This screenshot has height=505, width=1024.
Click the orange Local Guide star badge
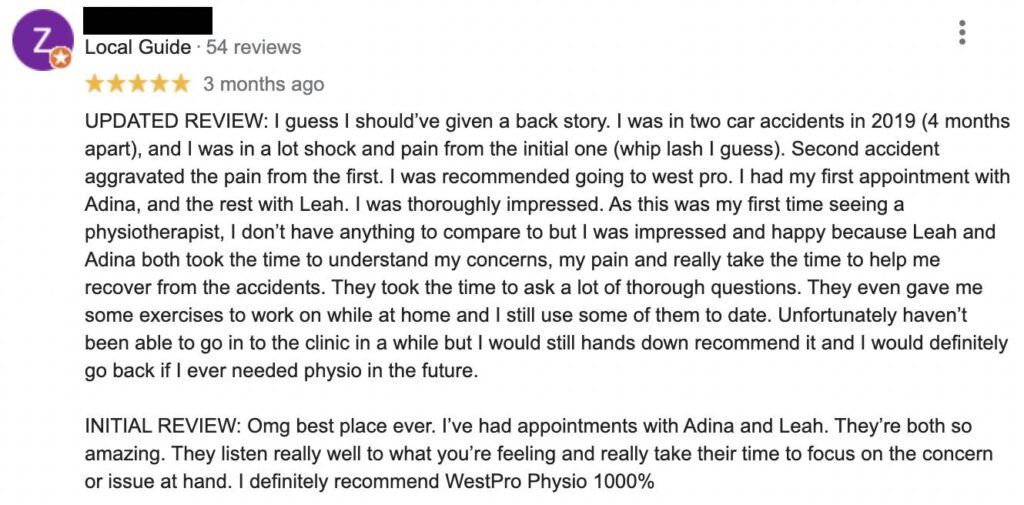pos(60,58)
